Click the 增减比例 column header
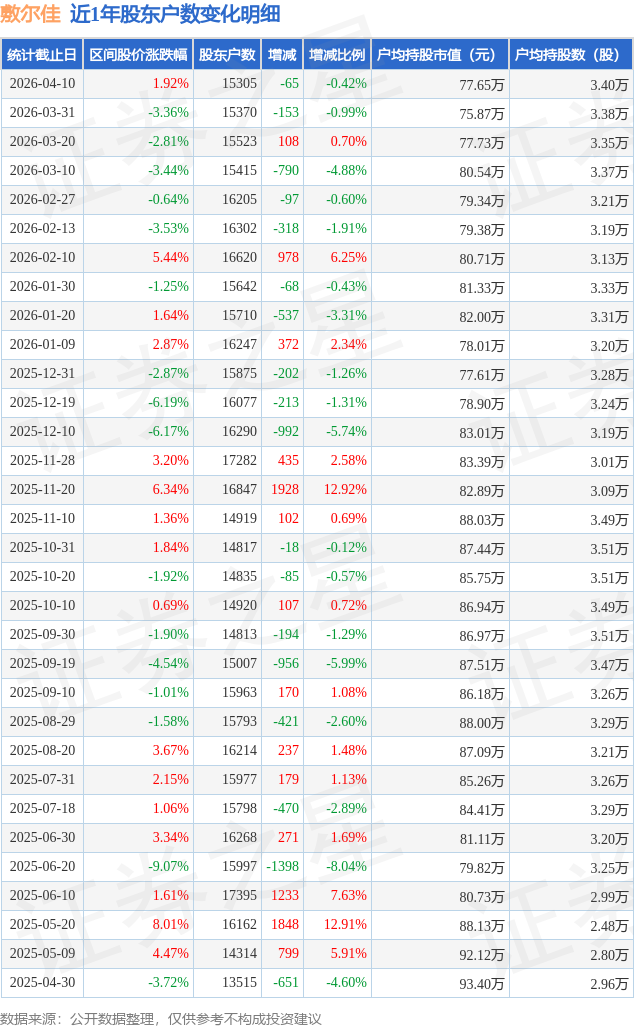Viewport: 634px width, 1028px height. (336, 55)
